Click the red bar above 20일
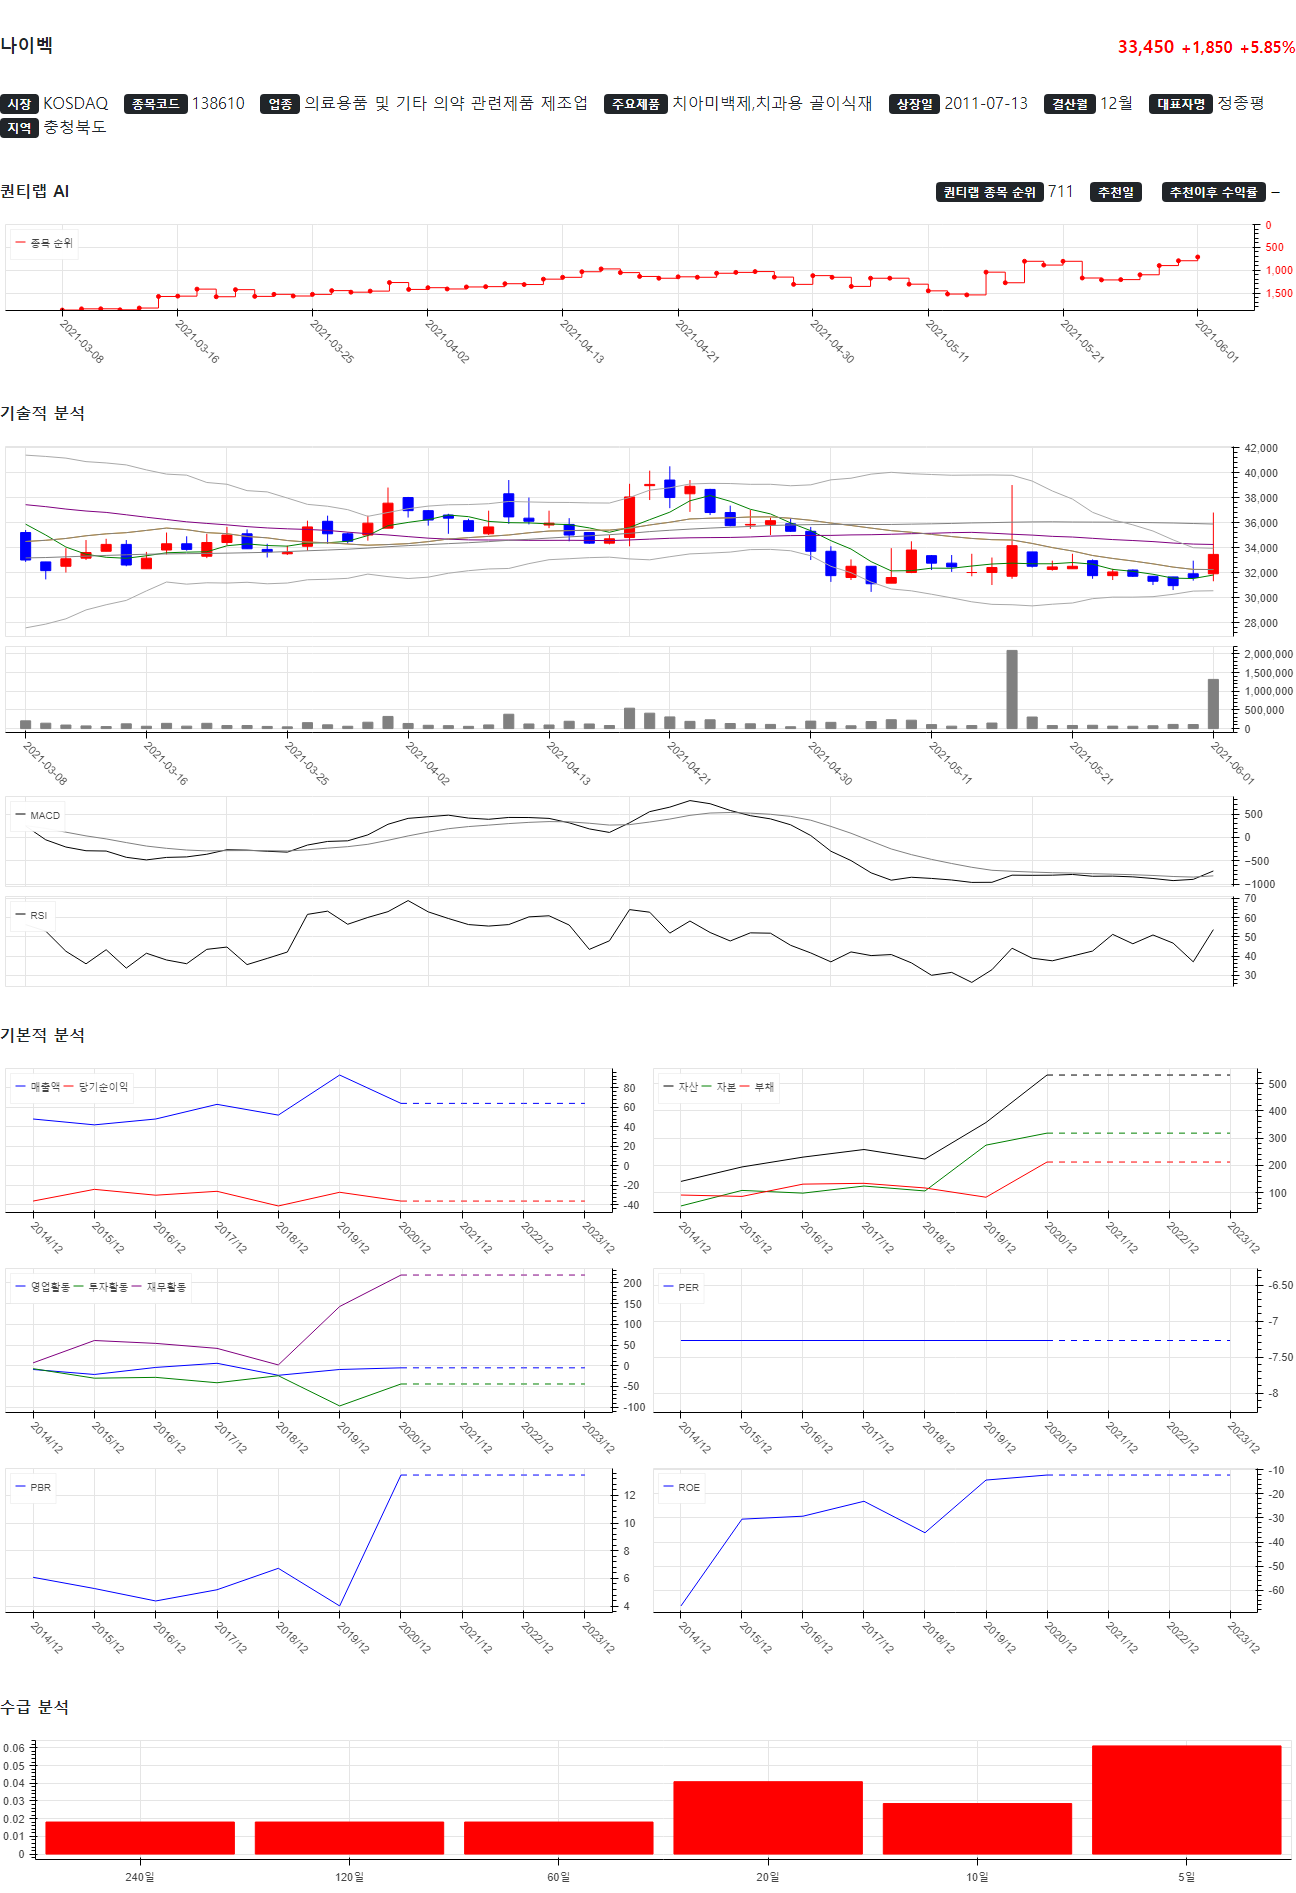1296x1893 pixels. click(768, 1818)
